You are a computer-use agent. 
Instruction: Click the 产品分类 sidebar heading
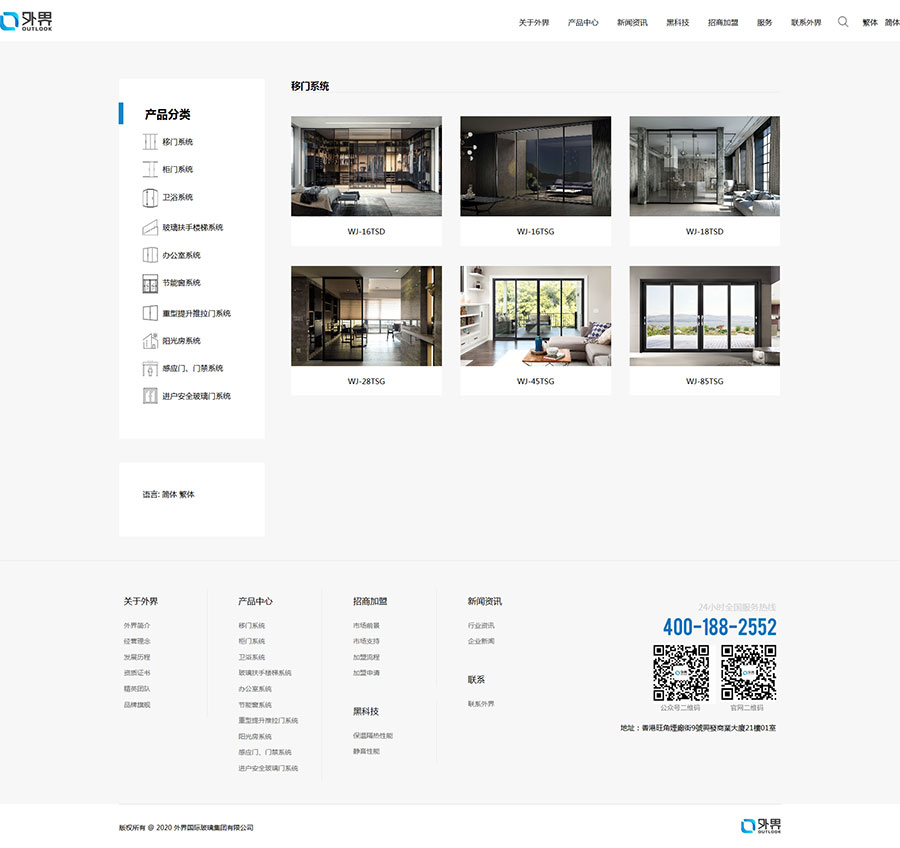tap(167, 114)
